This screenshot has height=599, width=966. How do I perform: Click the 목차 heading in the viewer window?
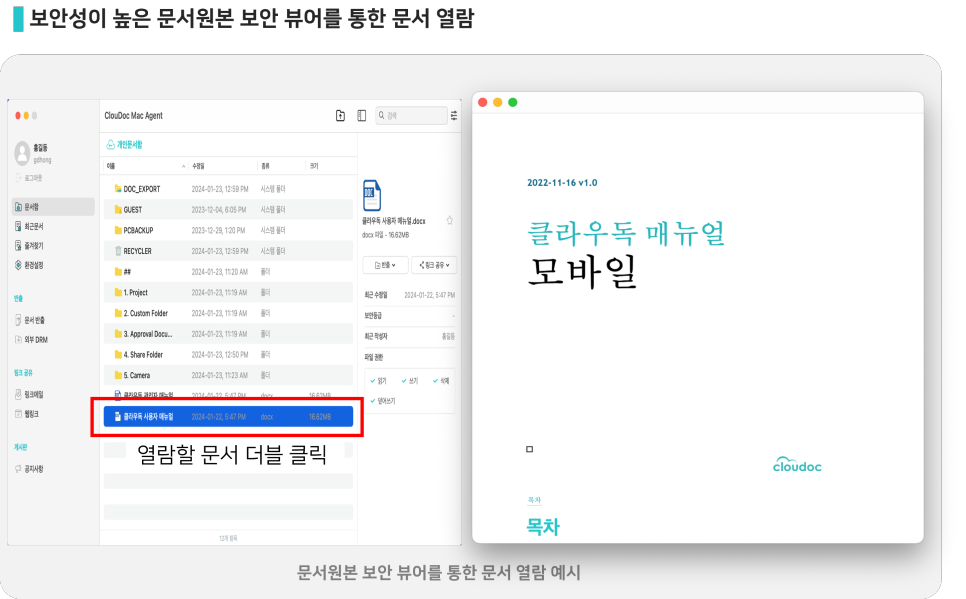(x=543, y=527)
